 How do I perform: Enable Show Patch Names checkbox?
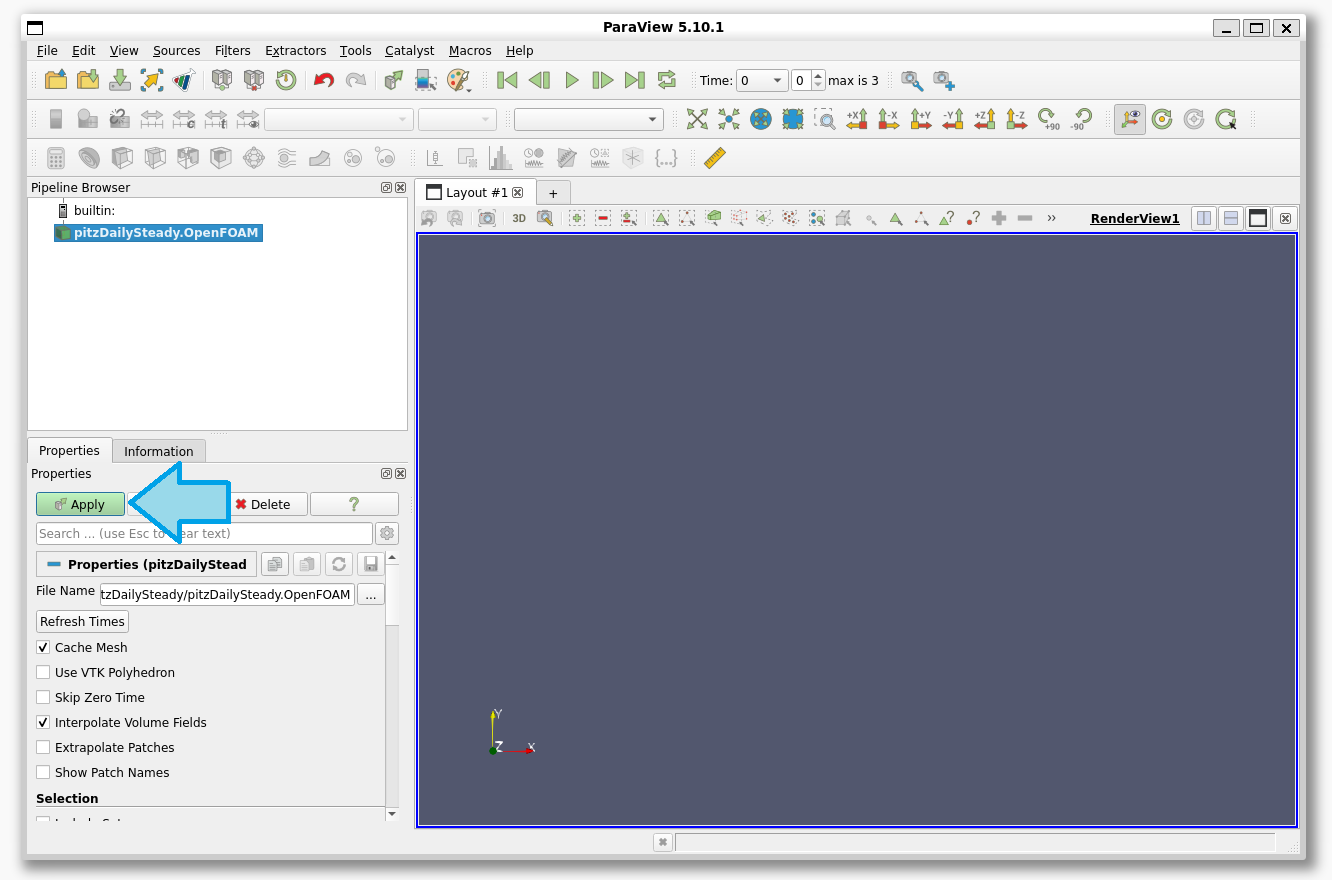tap(43, 773)
